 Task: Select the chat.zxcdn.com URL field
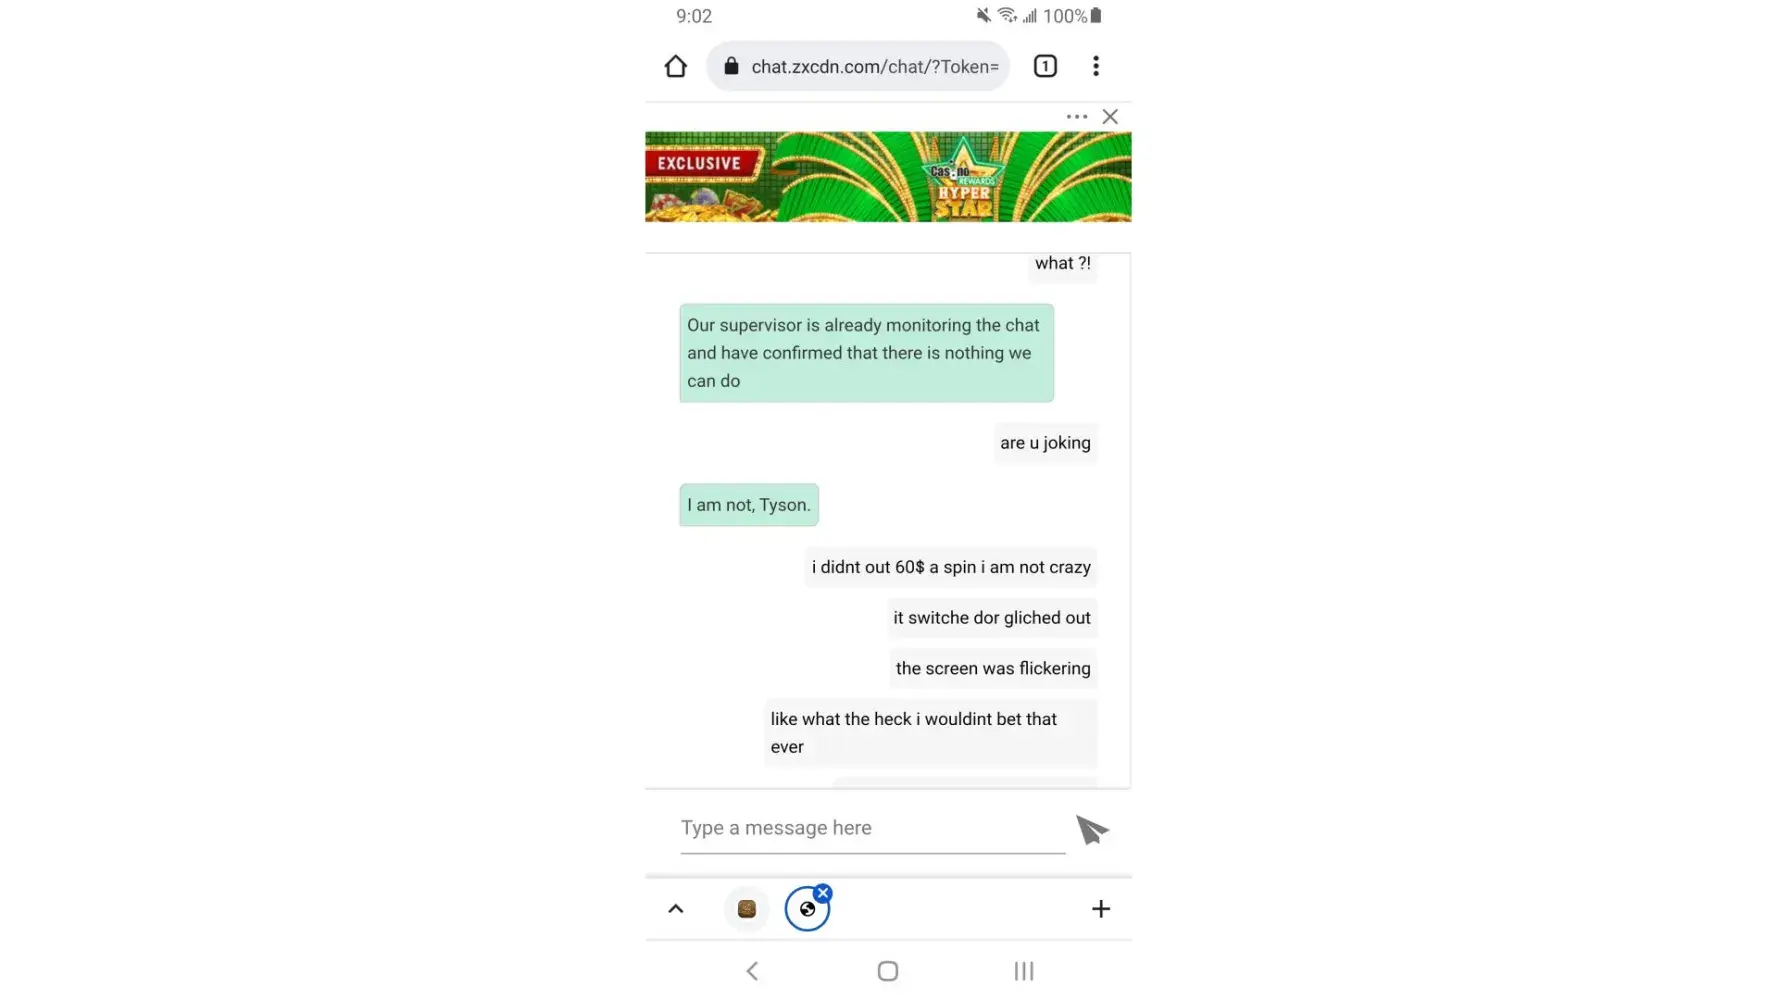point(858,66)
